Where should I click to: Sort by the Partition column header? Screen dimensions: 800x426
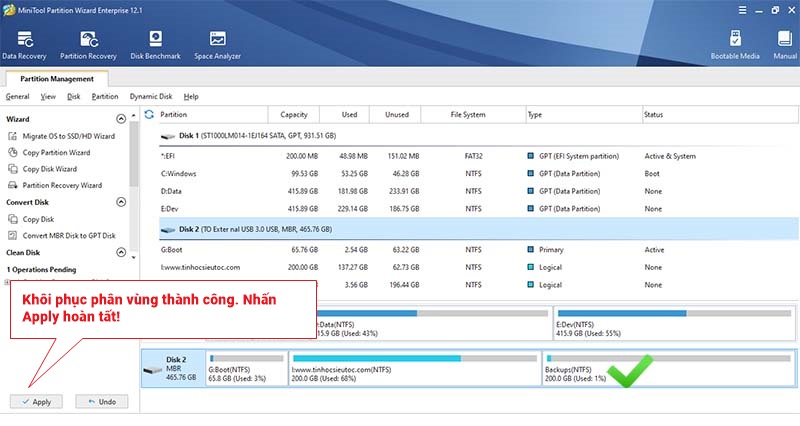tap(212, 115)
